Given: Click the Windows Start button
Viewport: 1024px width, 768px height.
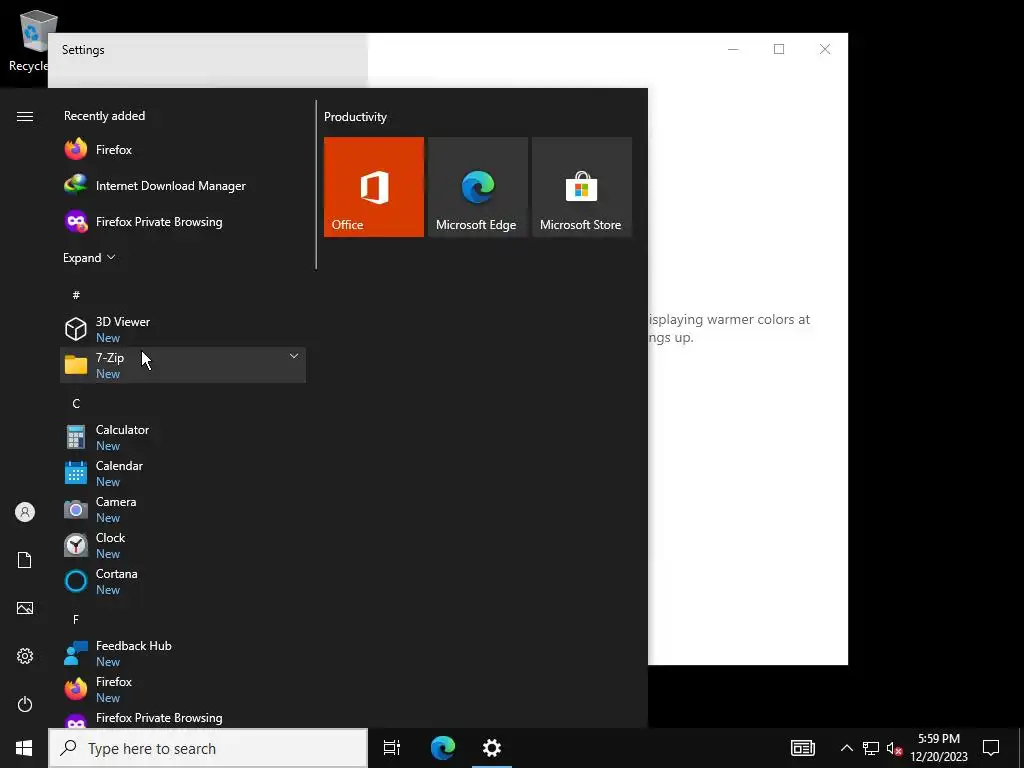Looking at the screenshot, I should coord(24,748).
